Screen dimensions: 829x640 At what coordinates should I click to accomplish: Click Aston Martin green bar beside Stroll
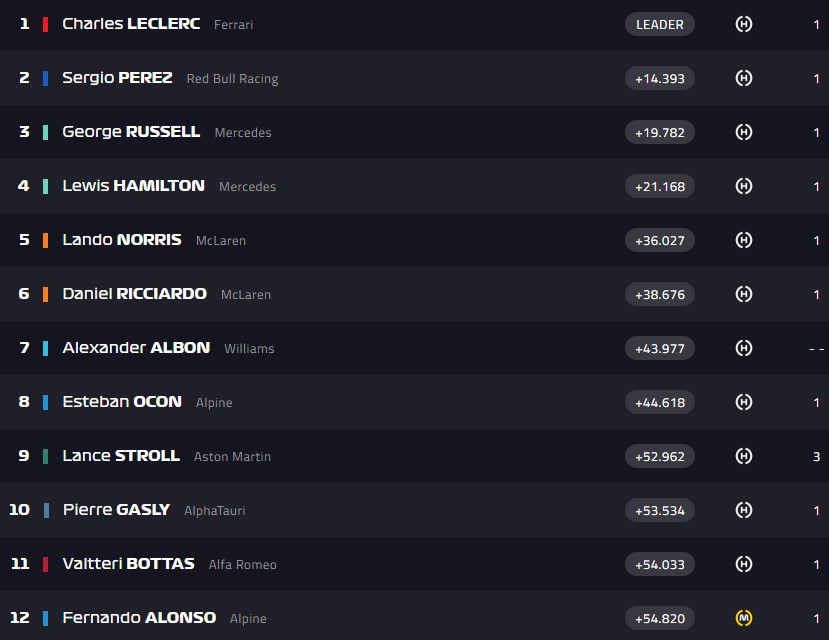click(x=45, y=456)
